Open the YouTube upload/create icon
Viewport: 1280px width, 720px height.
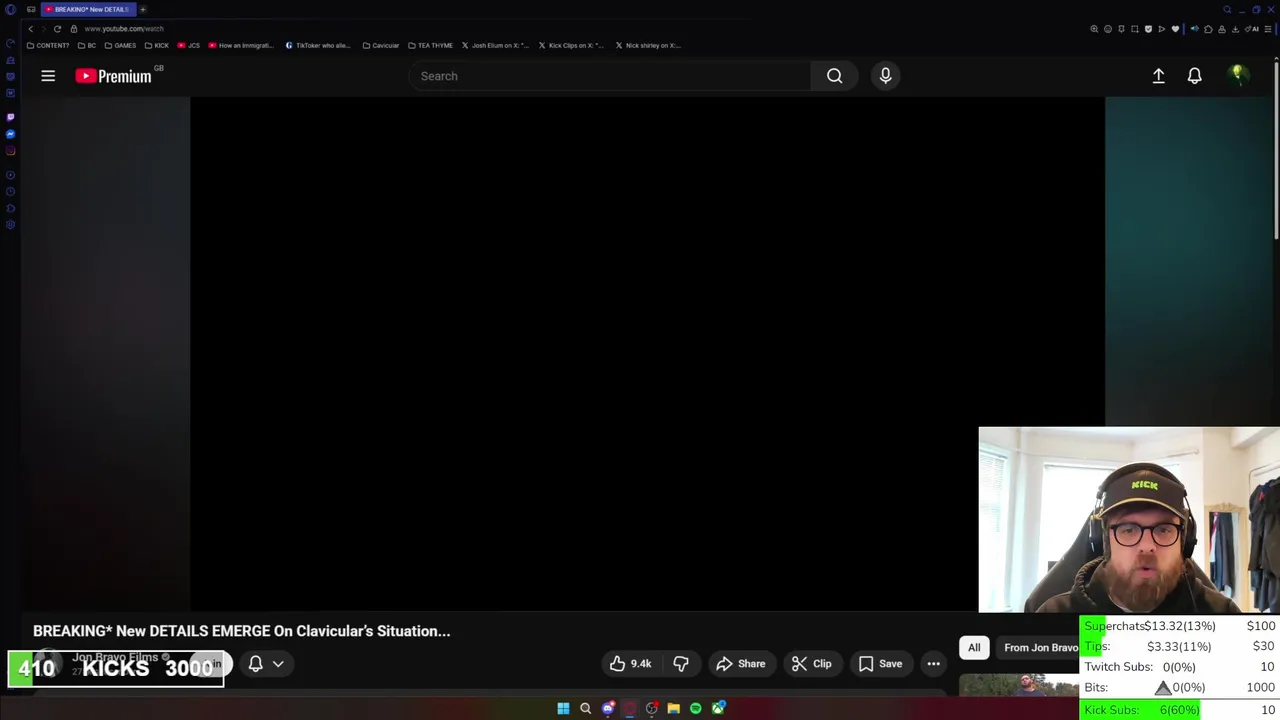coord(1158,76)
